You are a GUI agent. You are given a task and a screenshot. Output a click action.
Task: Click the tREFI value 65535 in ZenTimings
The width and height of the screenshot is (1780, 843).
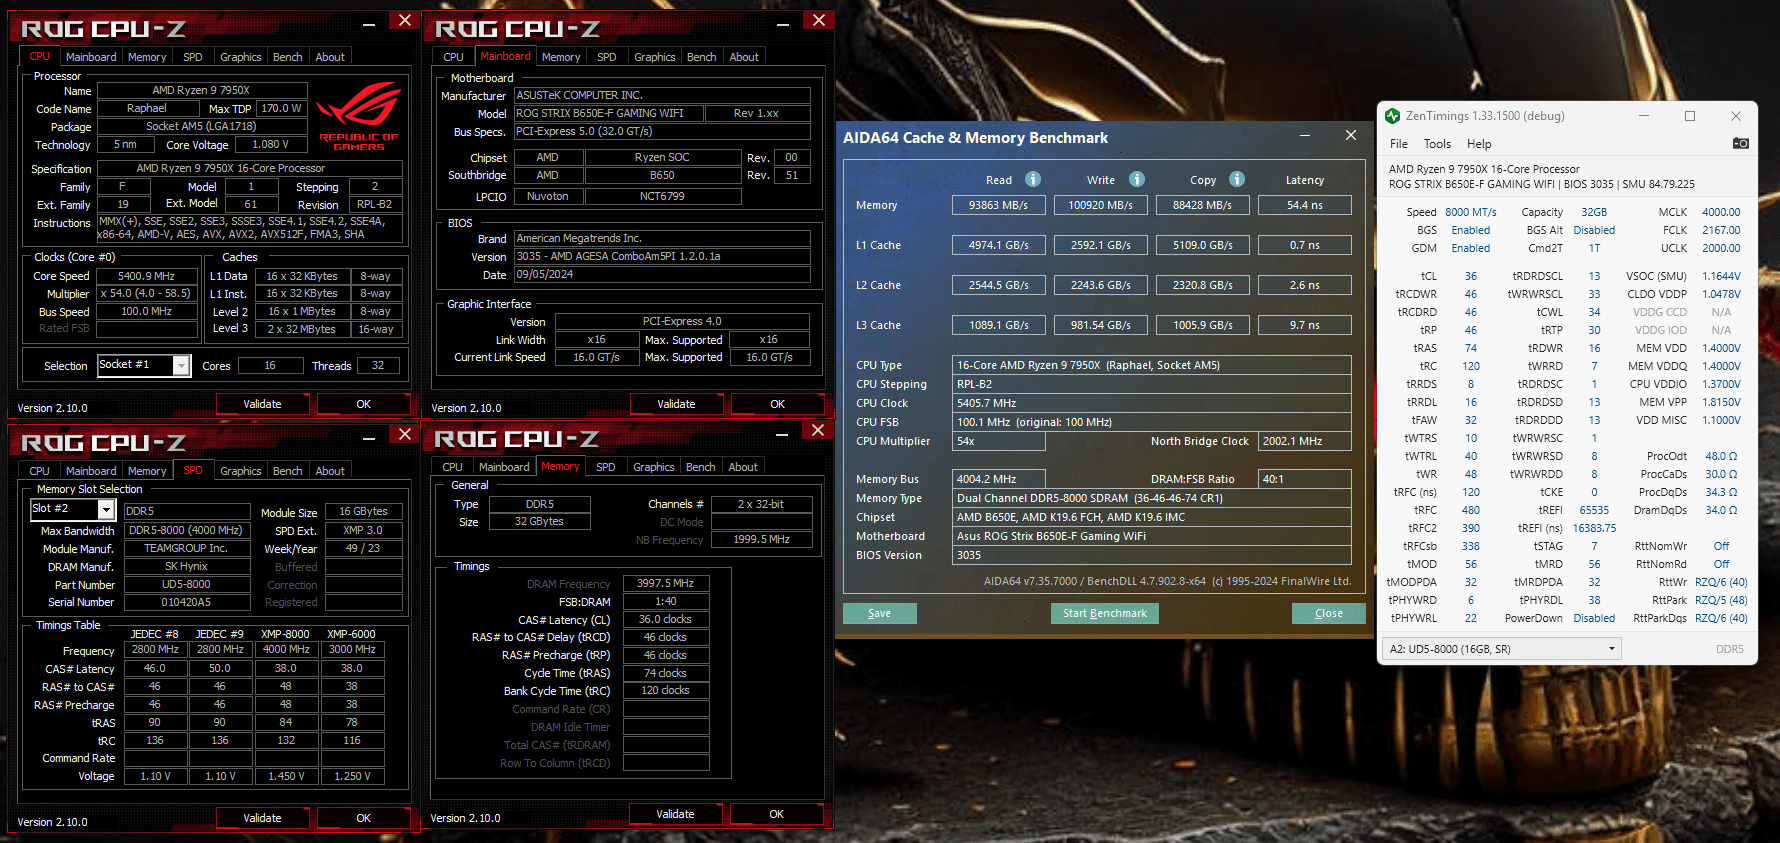point(1594,510)
